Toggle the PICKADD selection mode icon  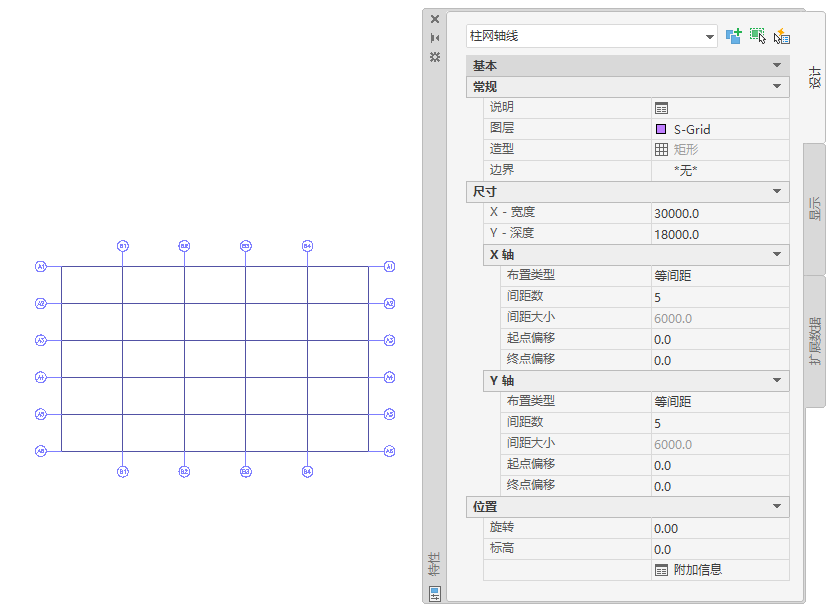[x=734, y=36]
